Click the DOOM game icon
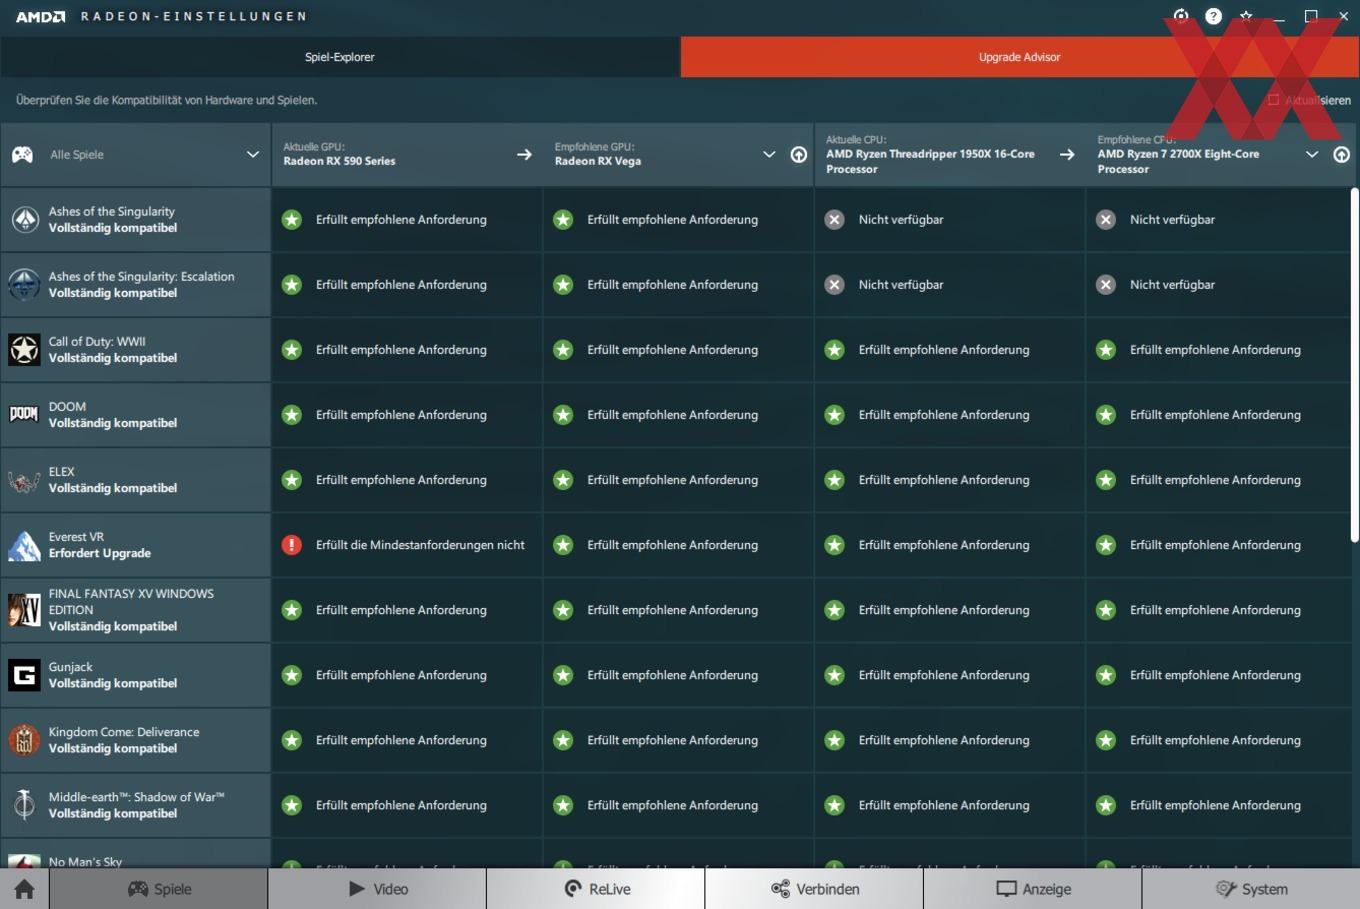 24,414
